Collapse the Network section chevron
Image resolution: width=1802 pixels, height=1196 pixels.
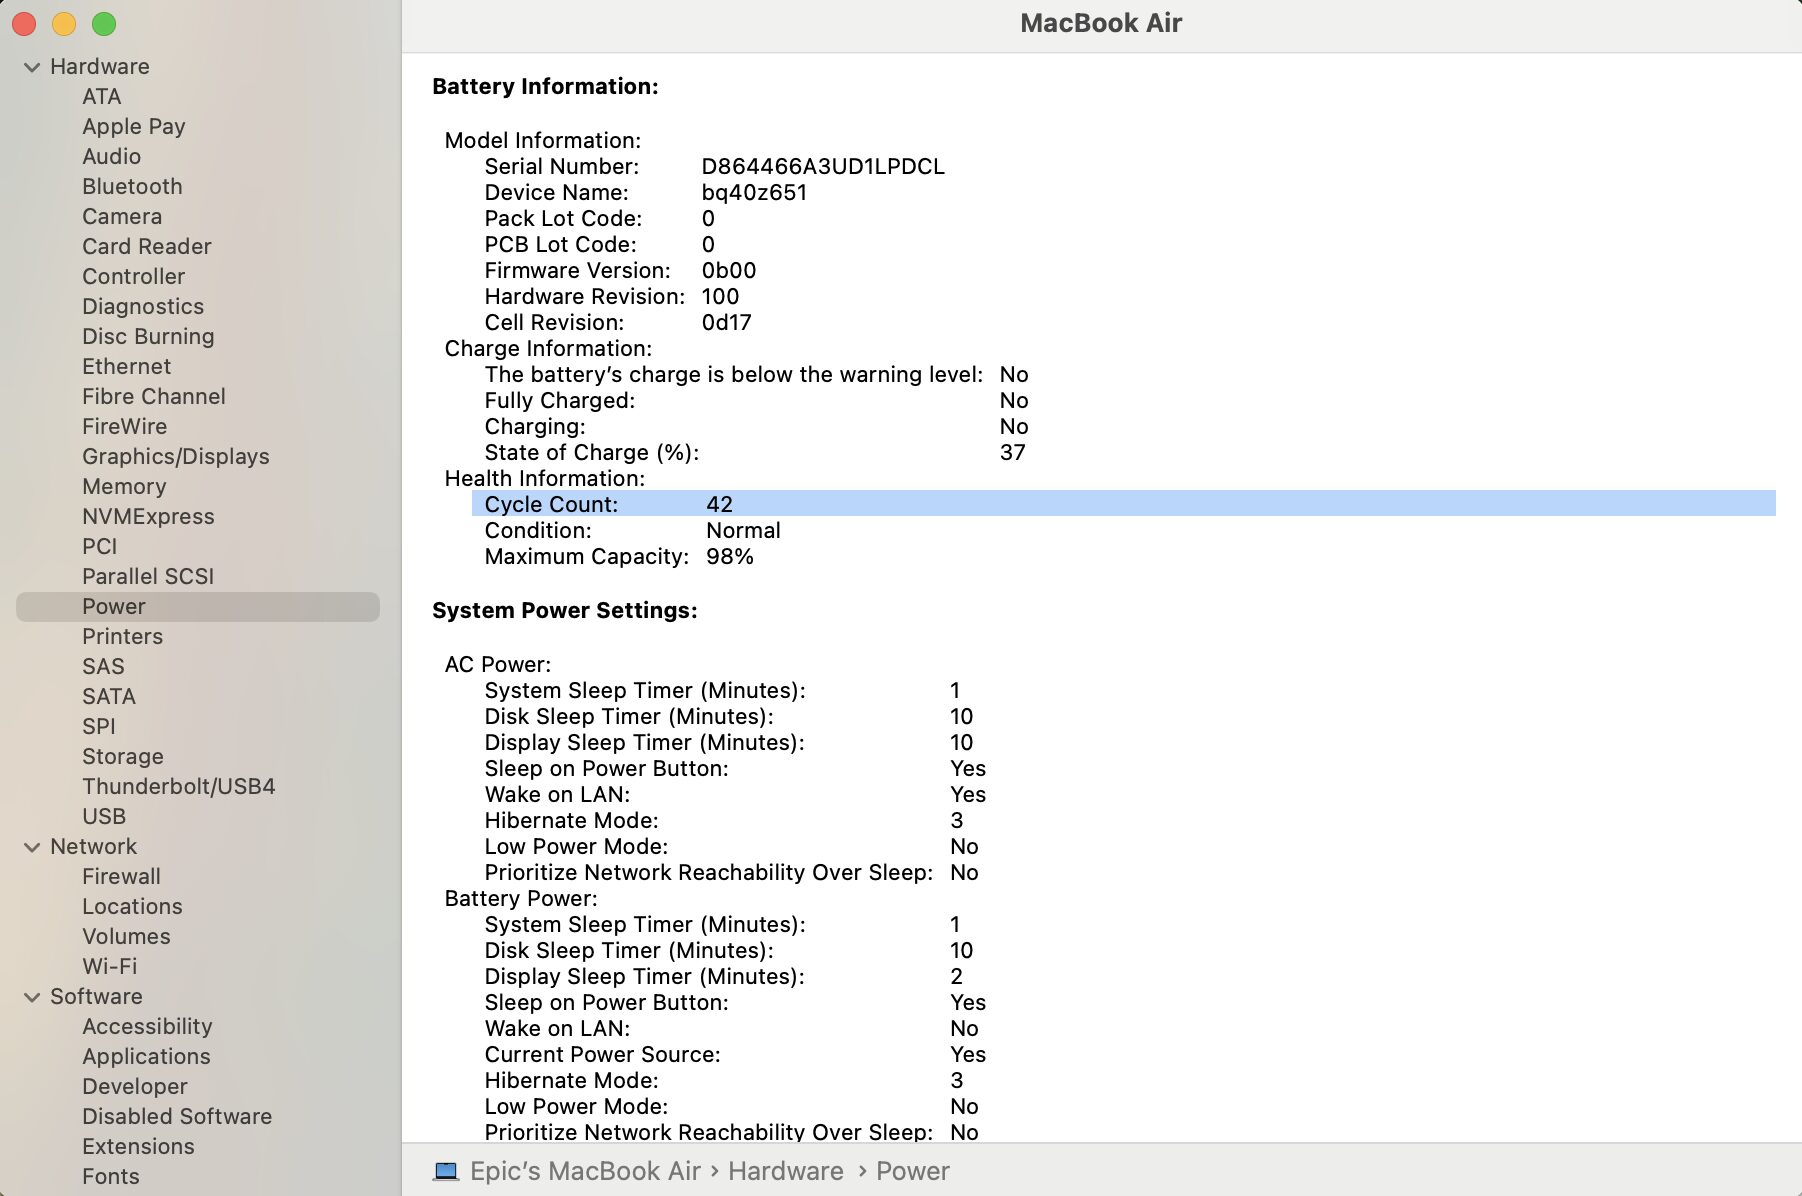(x=32, y=847)
